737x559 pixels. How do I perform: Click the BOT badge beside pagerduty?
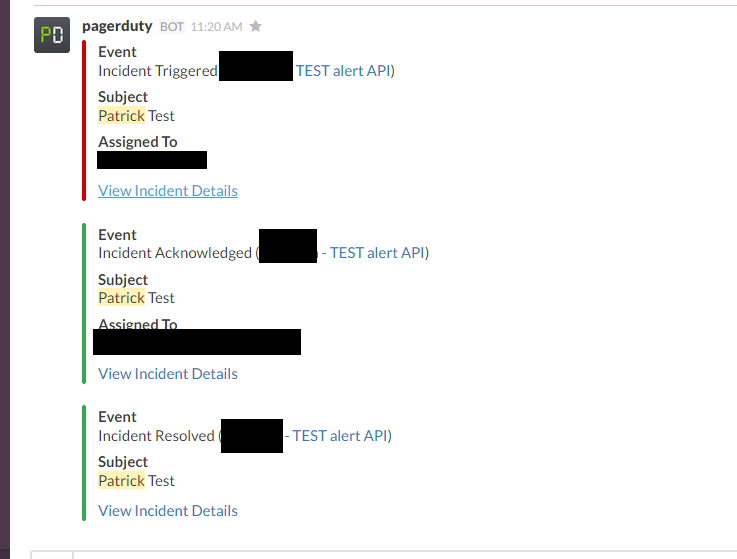click(172, 26)
